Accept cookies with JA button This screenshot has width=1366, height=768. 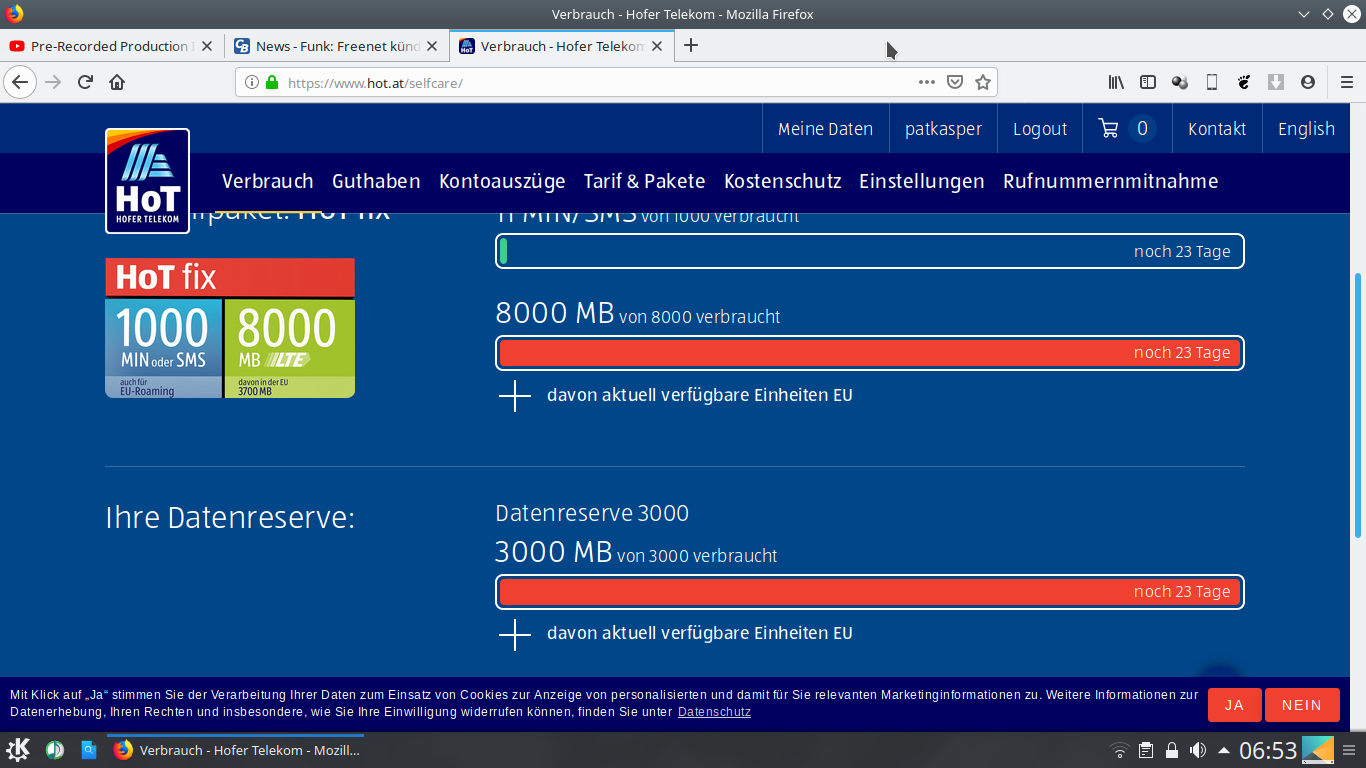pyautogui.click(x=1234, y=705)
